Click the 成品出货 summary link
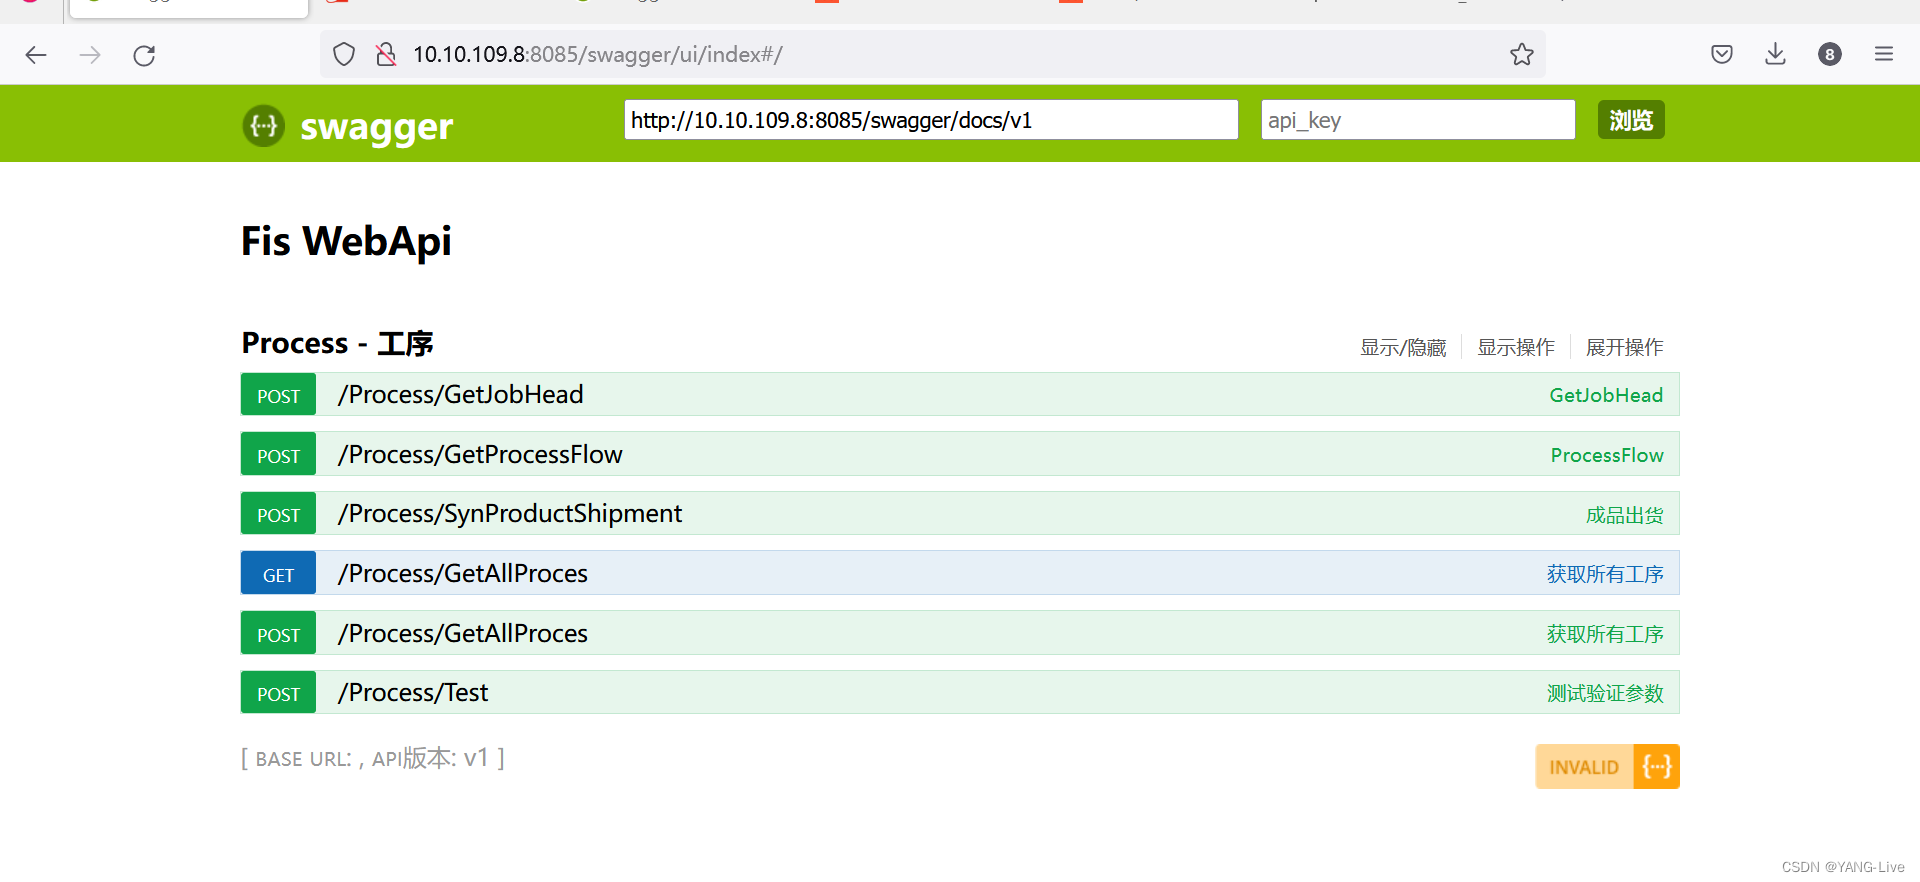This screenshot has width=1920, height=882. (x=1625, y=515)
